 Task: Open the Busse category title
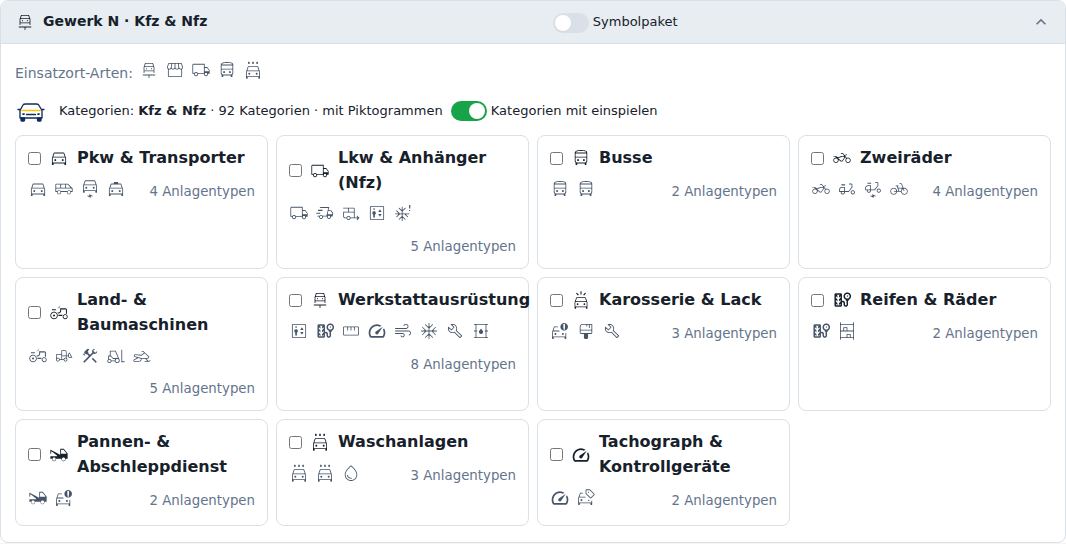(x=625, y=158)
